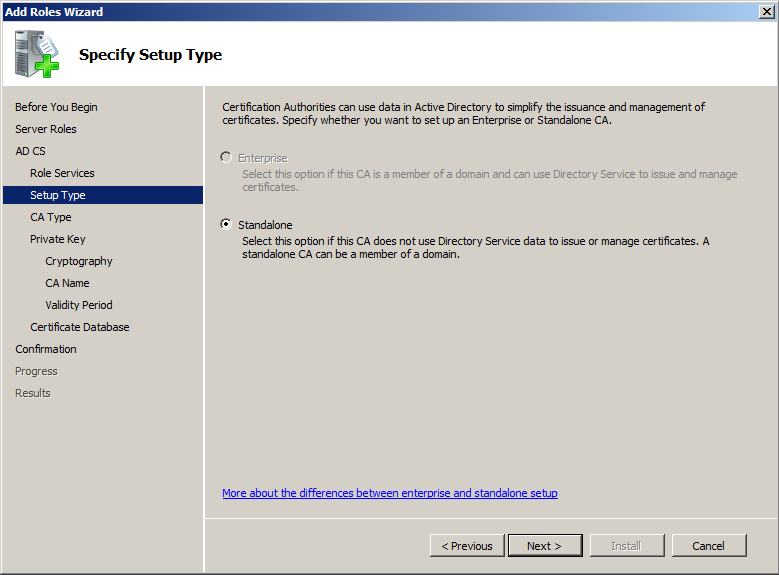Jump to the Confirmation step
Viewport: 779px width, 575px height.
tap(46, 349)
